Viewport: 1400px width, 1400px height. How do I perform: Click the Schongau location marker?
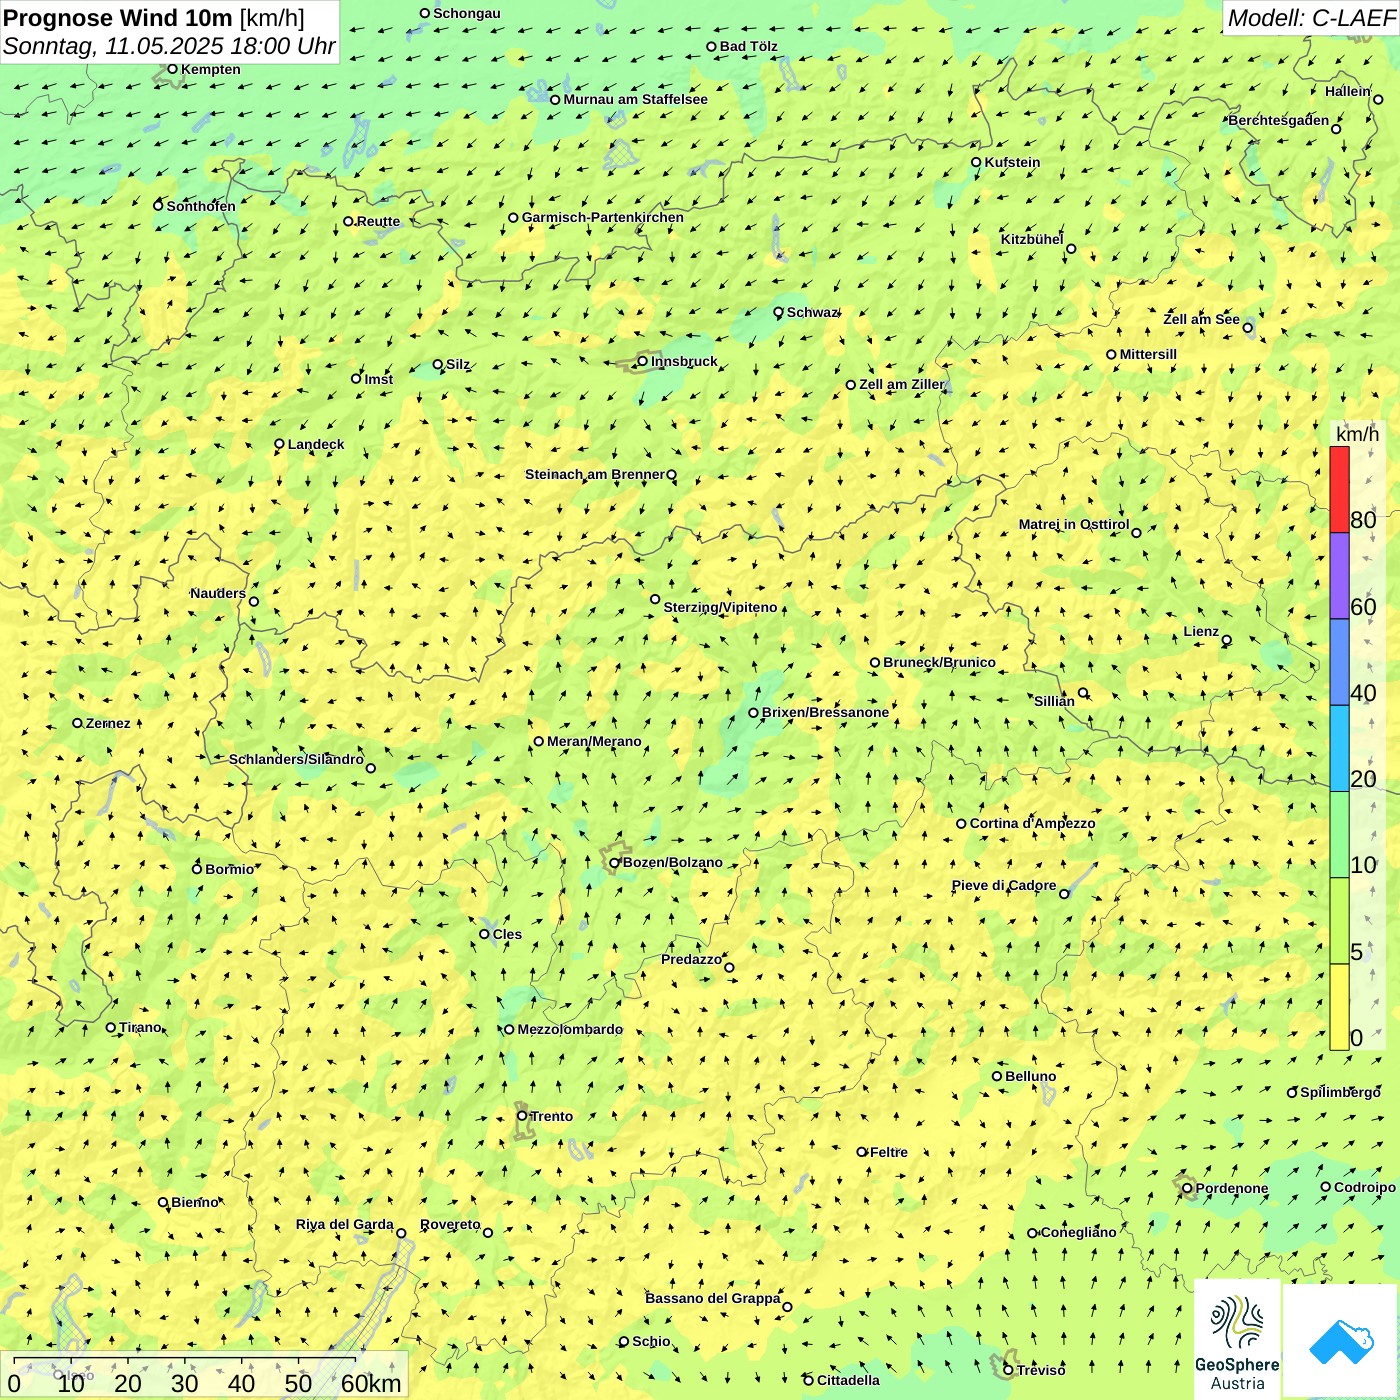tap(425, 13)
